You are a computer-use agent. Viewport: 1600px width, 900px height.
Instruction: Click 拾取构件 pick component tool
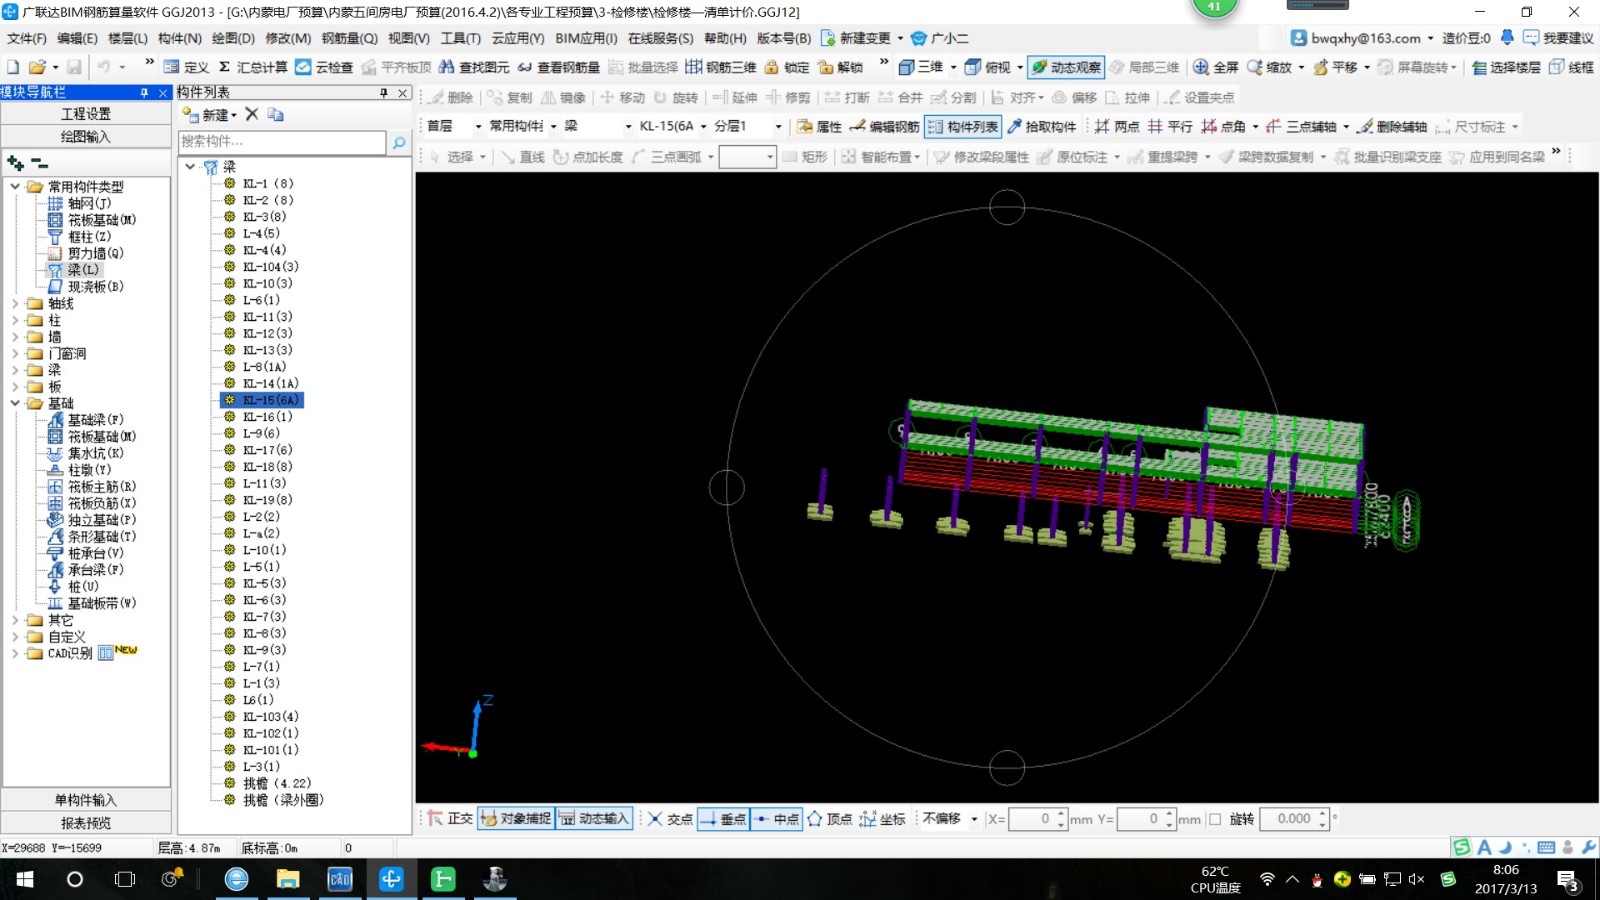(x=1041, y=127)
